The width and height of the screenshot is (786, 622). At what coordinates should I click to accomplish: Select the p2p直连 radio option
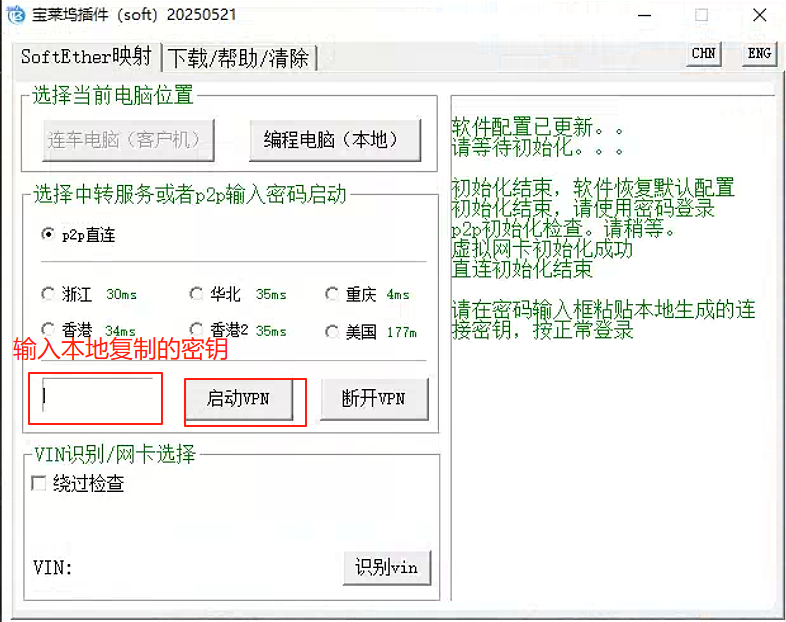[x=48, y=234]
